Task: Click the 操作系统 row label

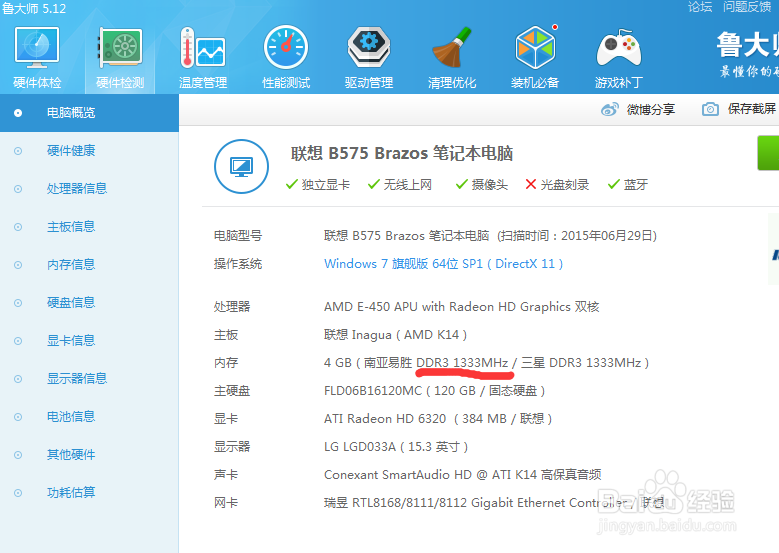Action: [x=237, y=264]
